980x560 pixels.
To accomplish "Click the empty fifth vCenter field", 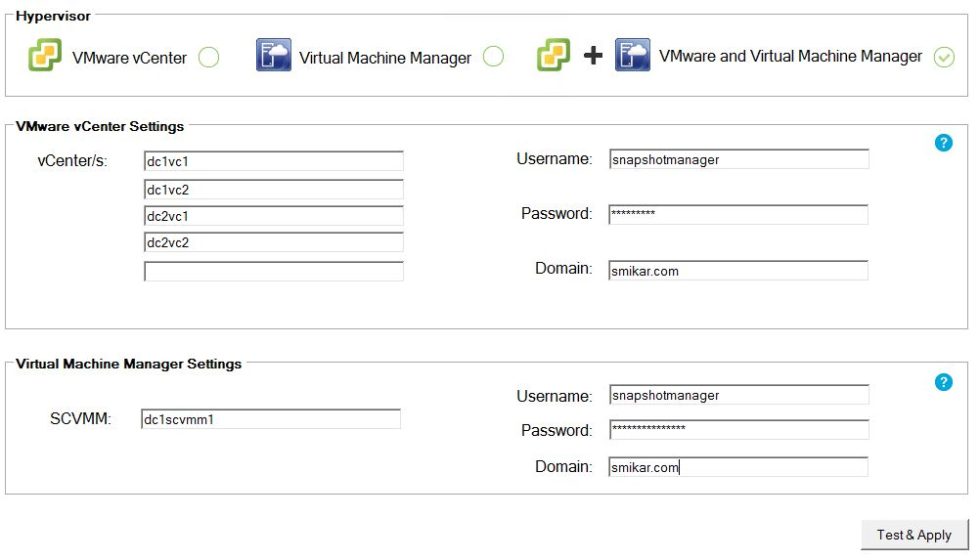I will point(273,271).
